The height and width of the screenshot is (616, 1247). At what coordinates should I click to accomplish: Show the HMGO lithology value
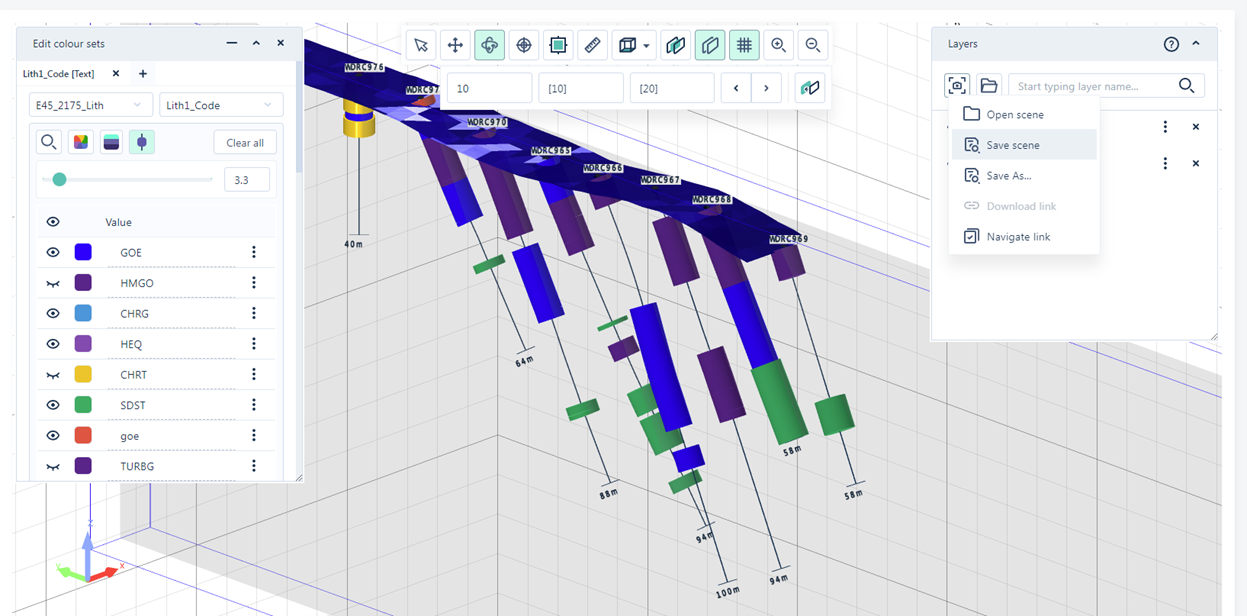tap(53, 283)
